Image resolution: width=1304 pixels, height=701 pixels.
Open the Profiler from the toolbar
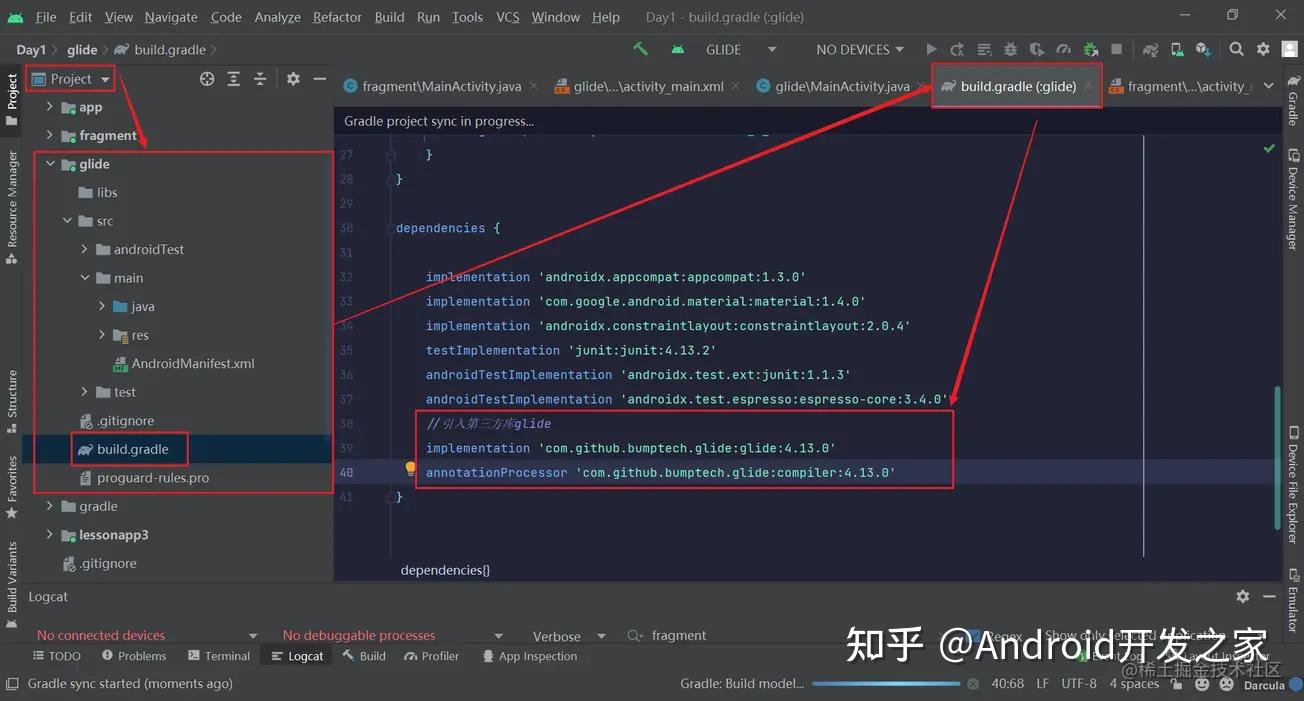click(1063, 48)
